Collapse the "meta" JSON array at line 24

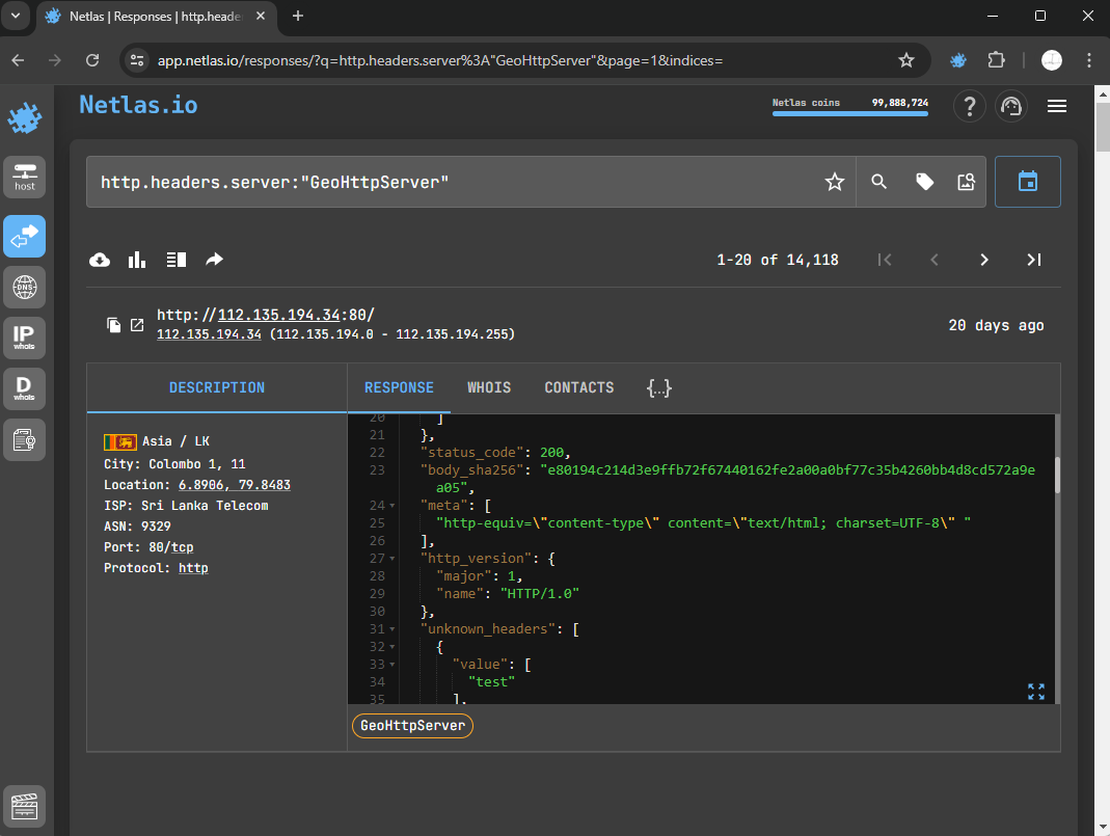click(392, 506)
